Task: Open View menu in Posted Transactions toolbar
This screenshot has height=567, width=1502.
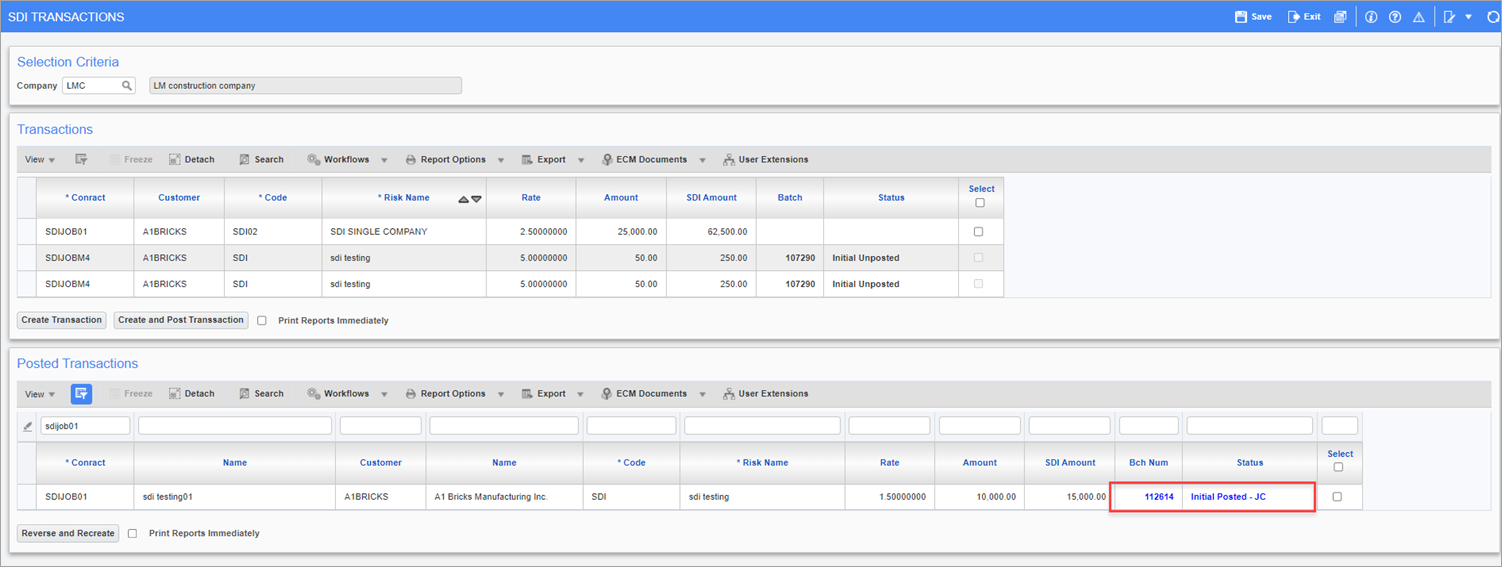Action: pos(39,394)
